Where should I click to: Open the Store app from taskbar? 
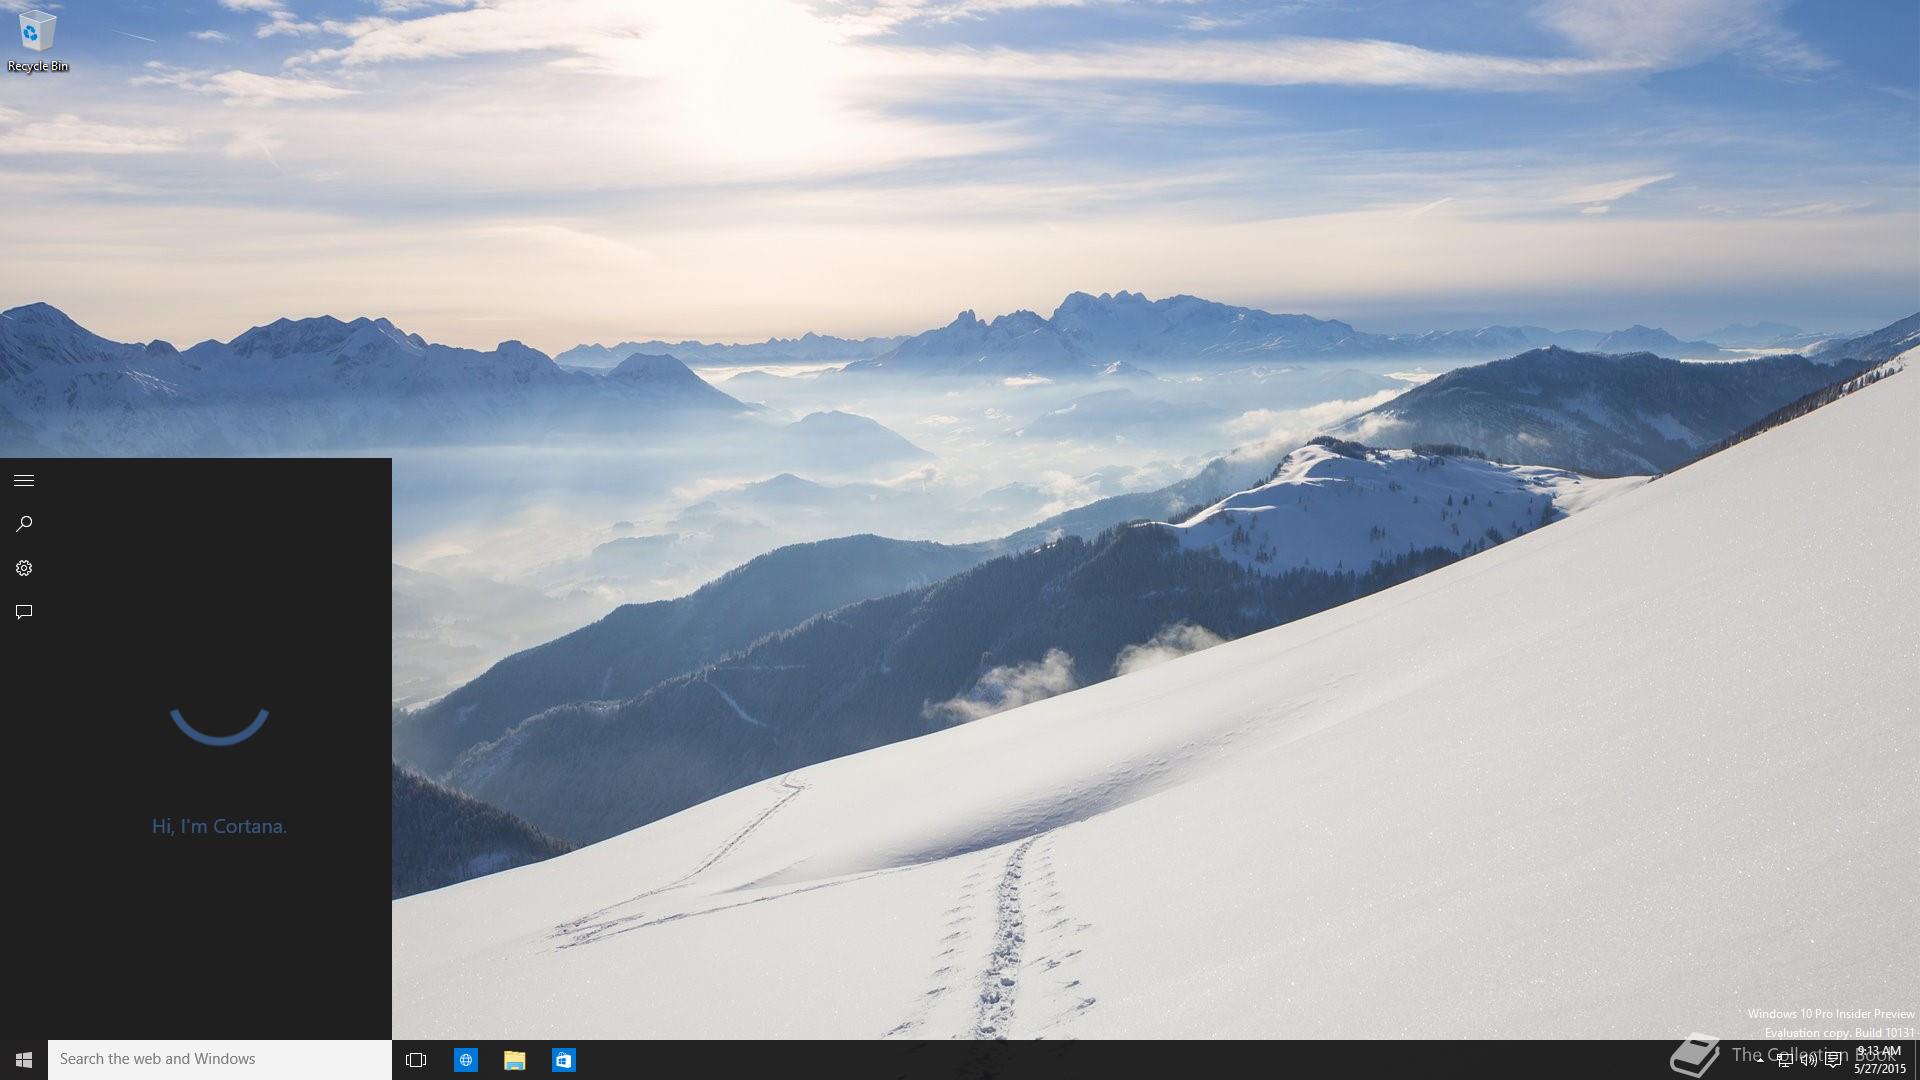(x=564, y=1060)
